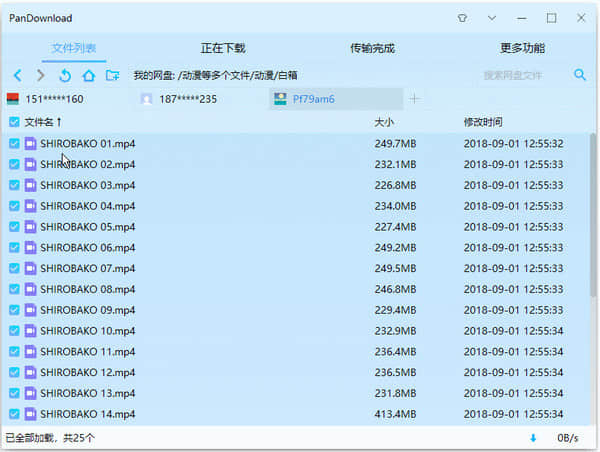This screenshot has height=452, width=600.
Task: Click the 249.7MB size value
Action: (395, 144)
